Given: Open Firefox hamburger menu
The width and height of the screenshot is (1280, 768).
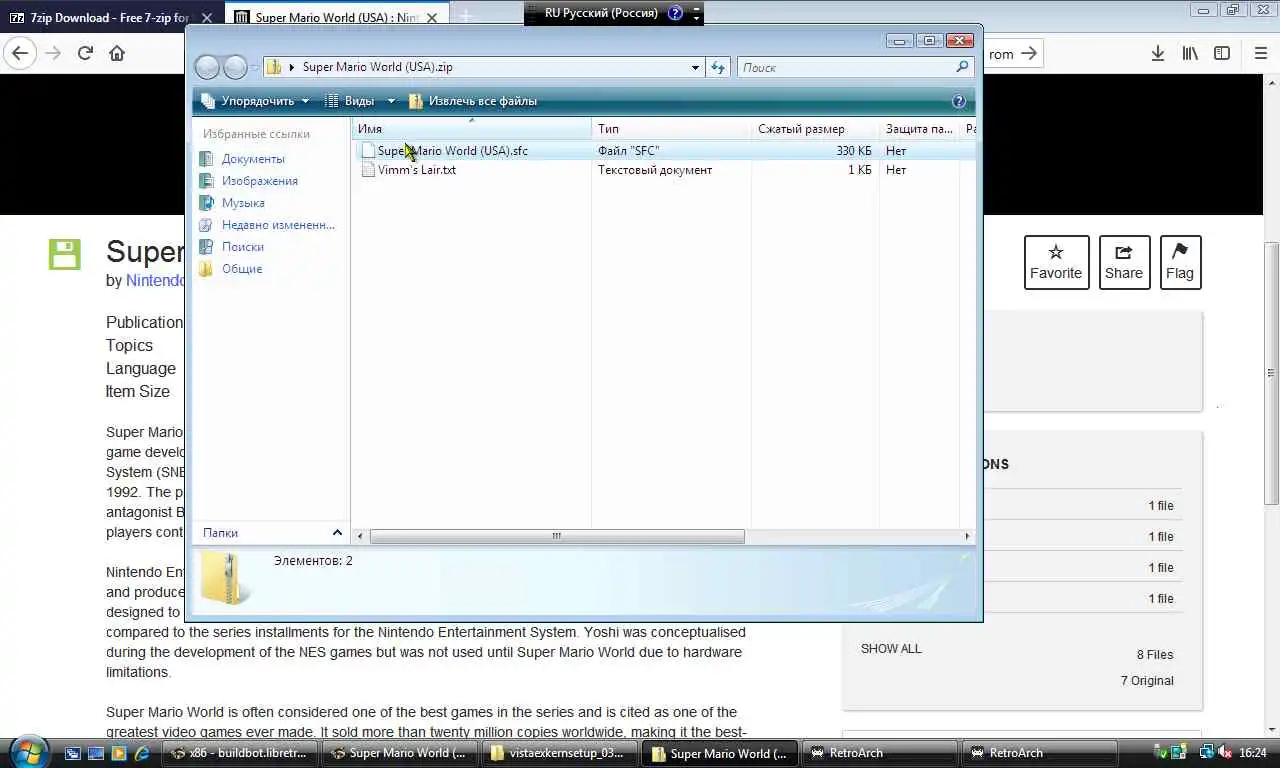Looking at the screenshot, I should coord(1260,54).
